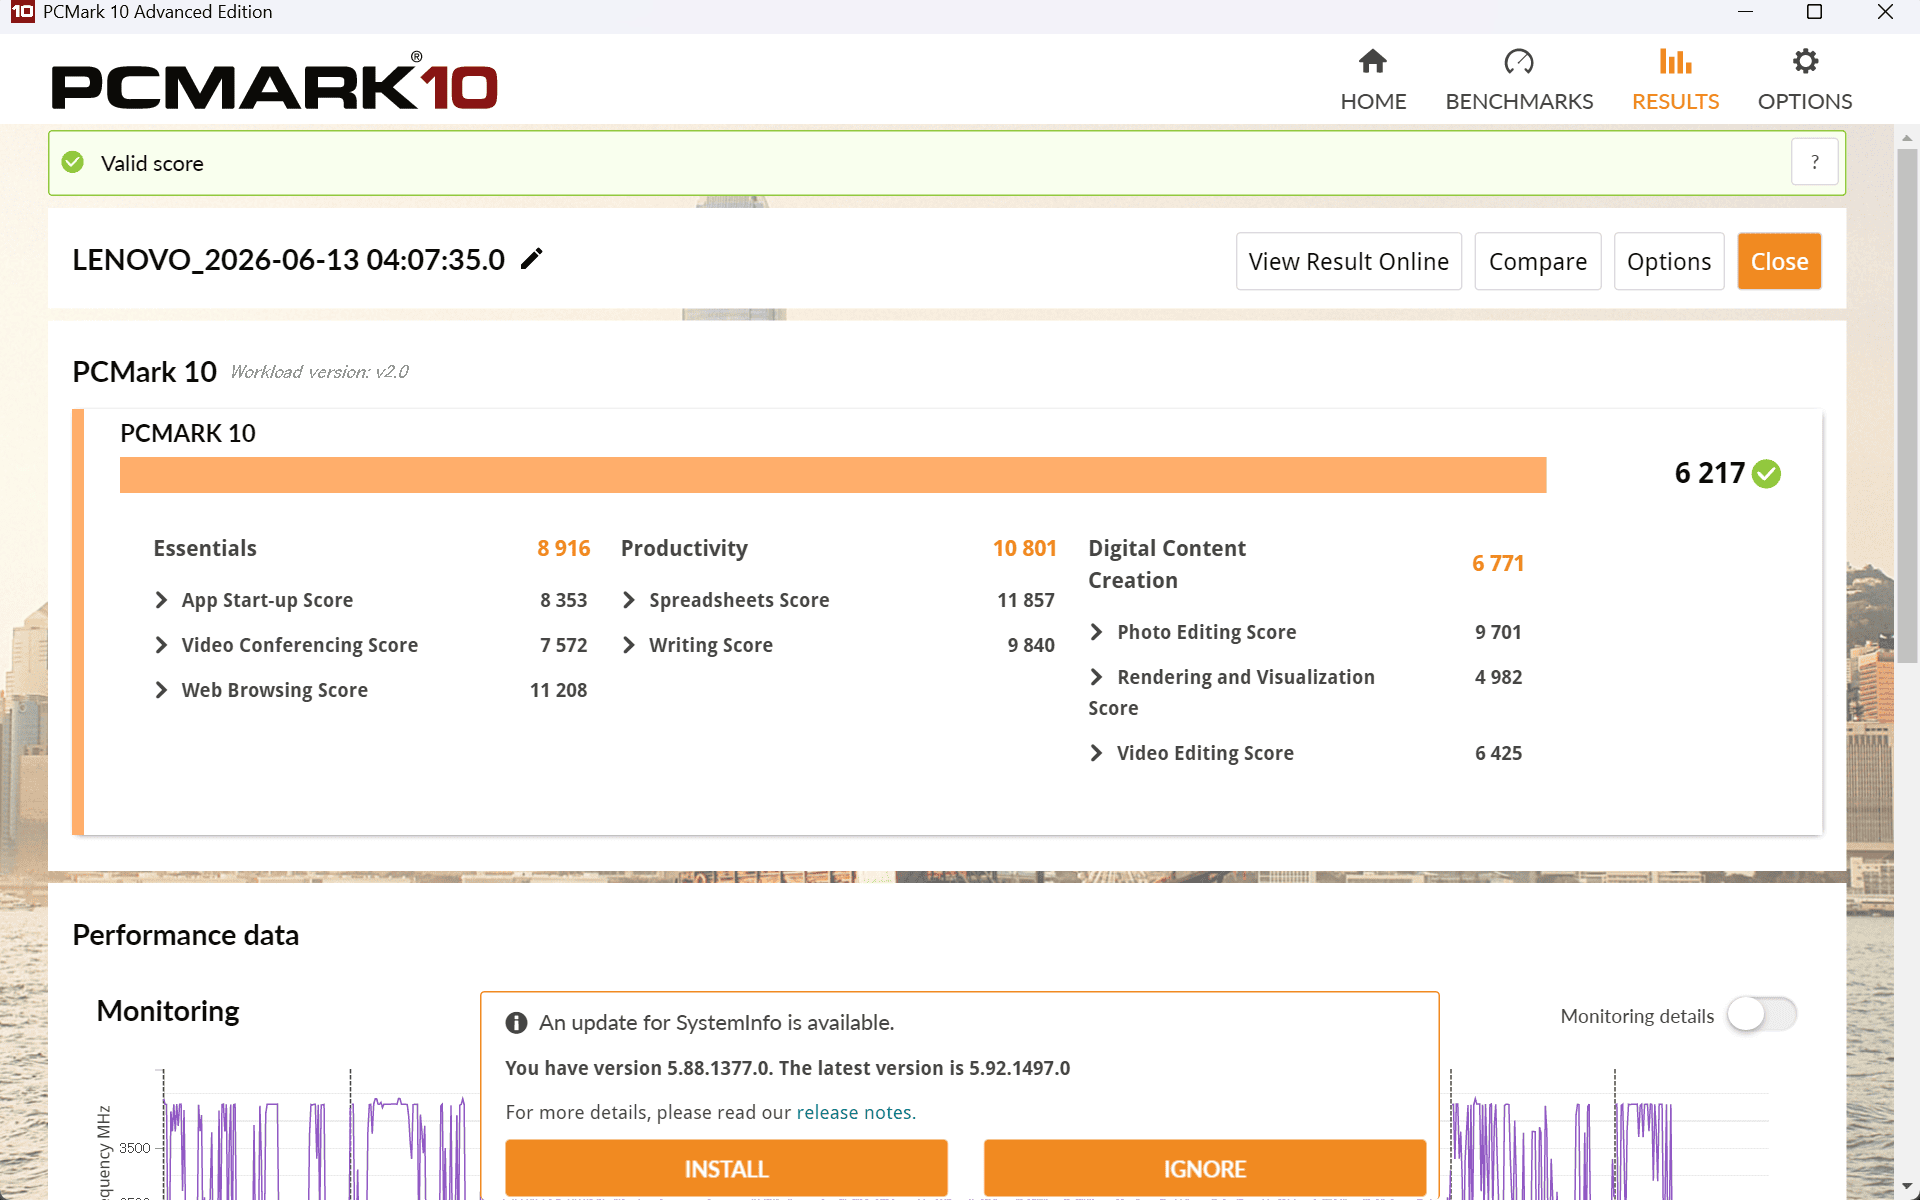
Task: Click the Options gear icon
Action: tap(1805, 62)
